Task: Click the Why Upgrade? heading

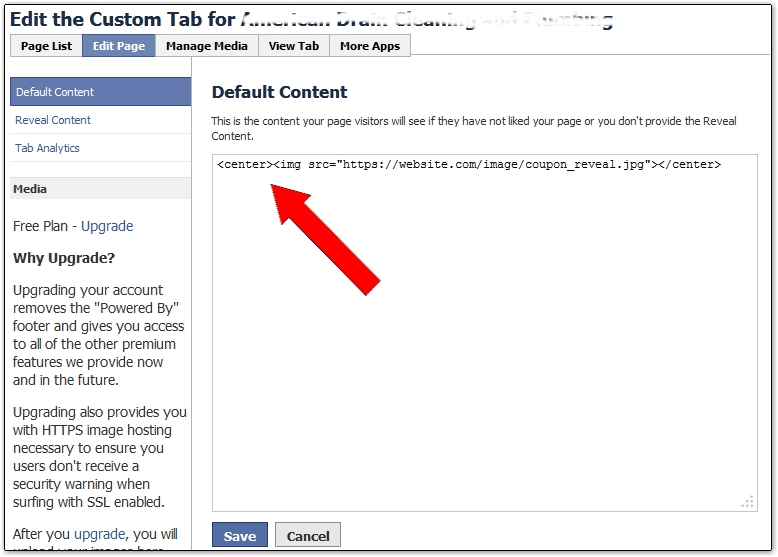Action: click(x=64, y=258)
